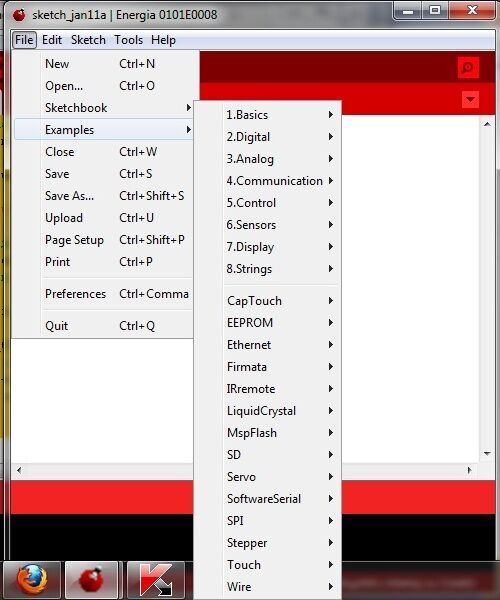Choose Save As... in the File menu
The height and width of the screenshot is (600, 500).
coord(103,196)
